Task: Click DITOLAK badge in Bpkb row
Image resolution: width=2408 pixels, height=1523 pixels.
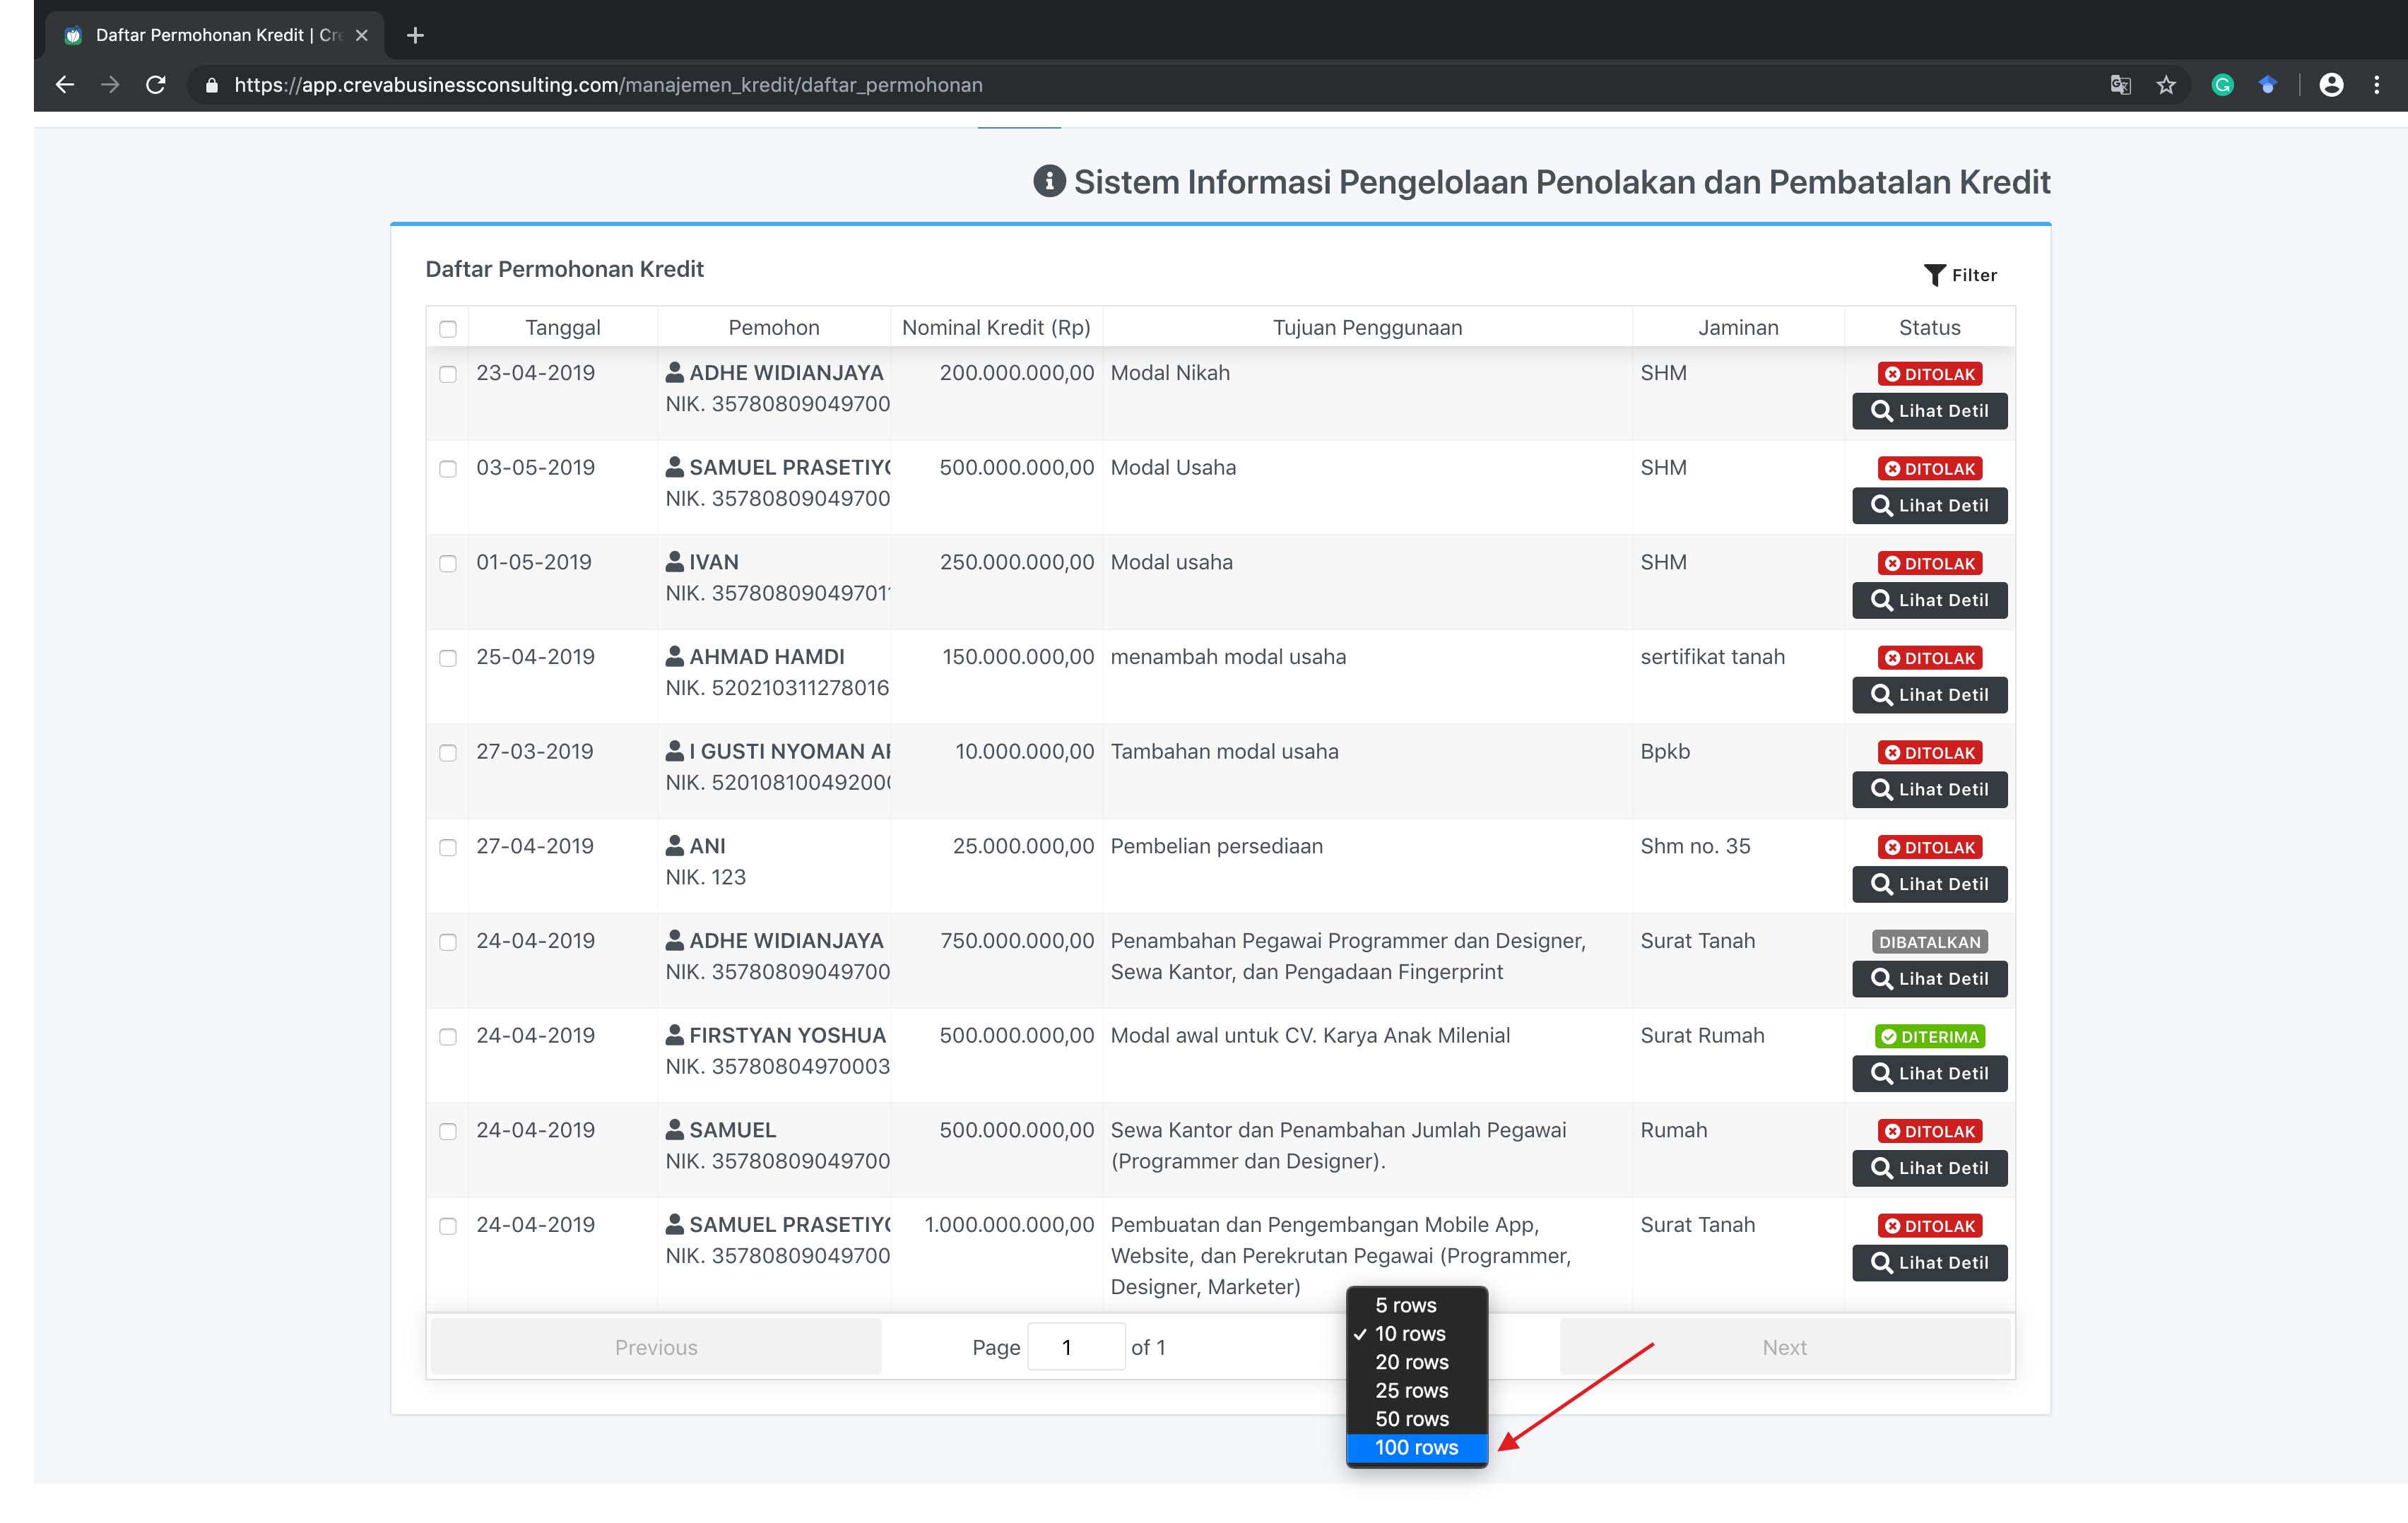Action: 1929,753
